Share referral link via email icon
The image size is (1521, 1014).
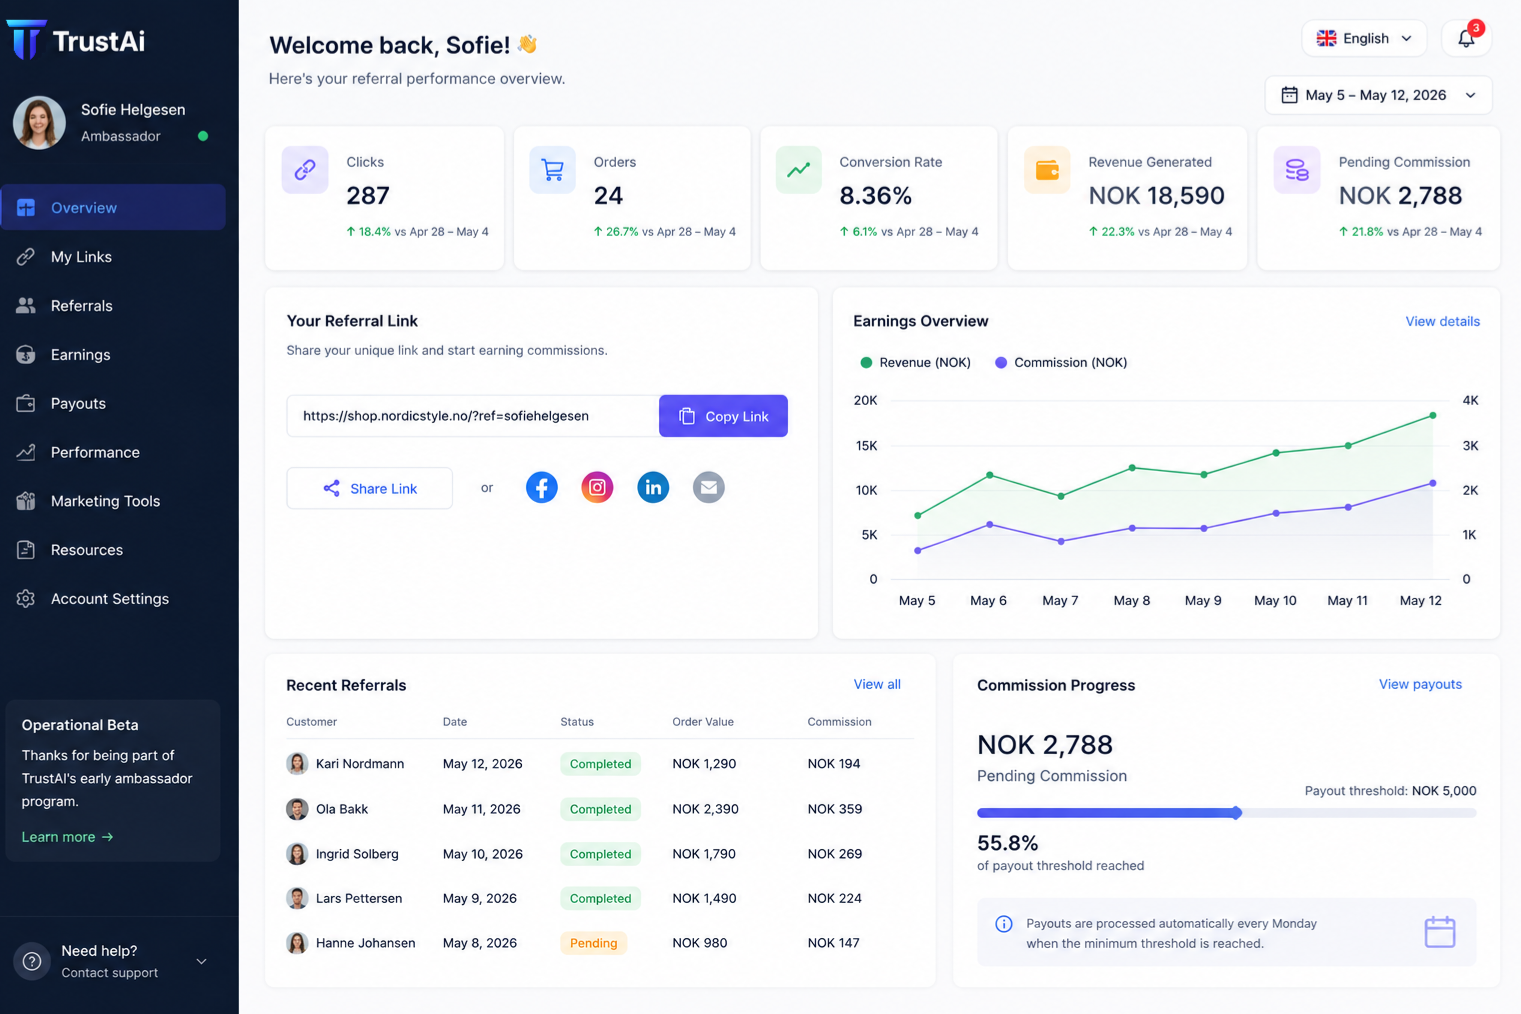click(x=708, y=487)
